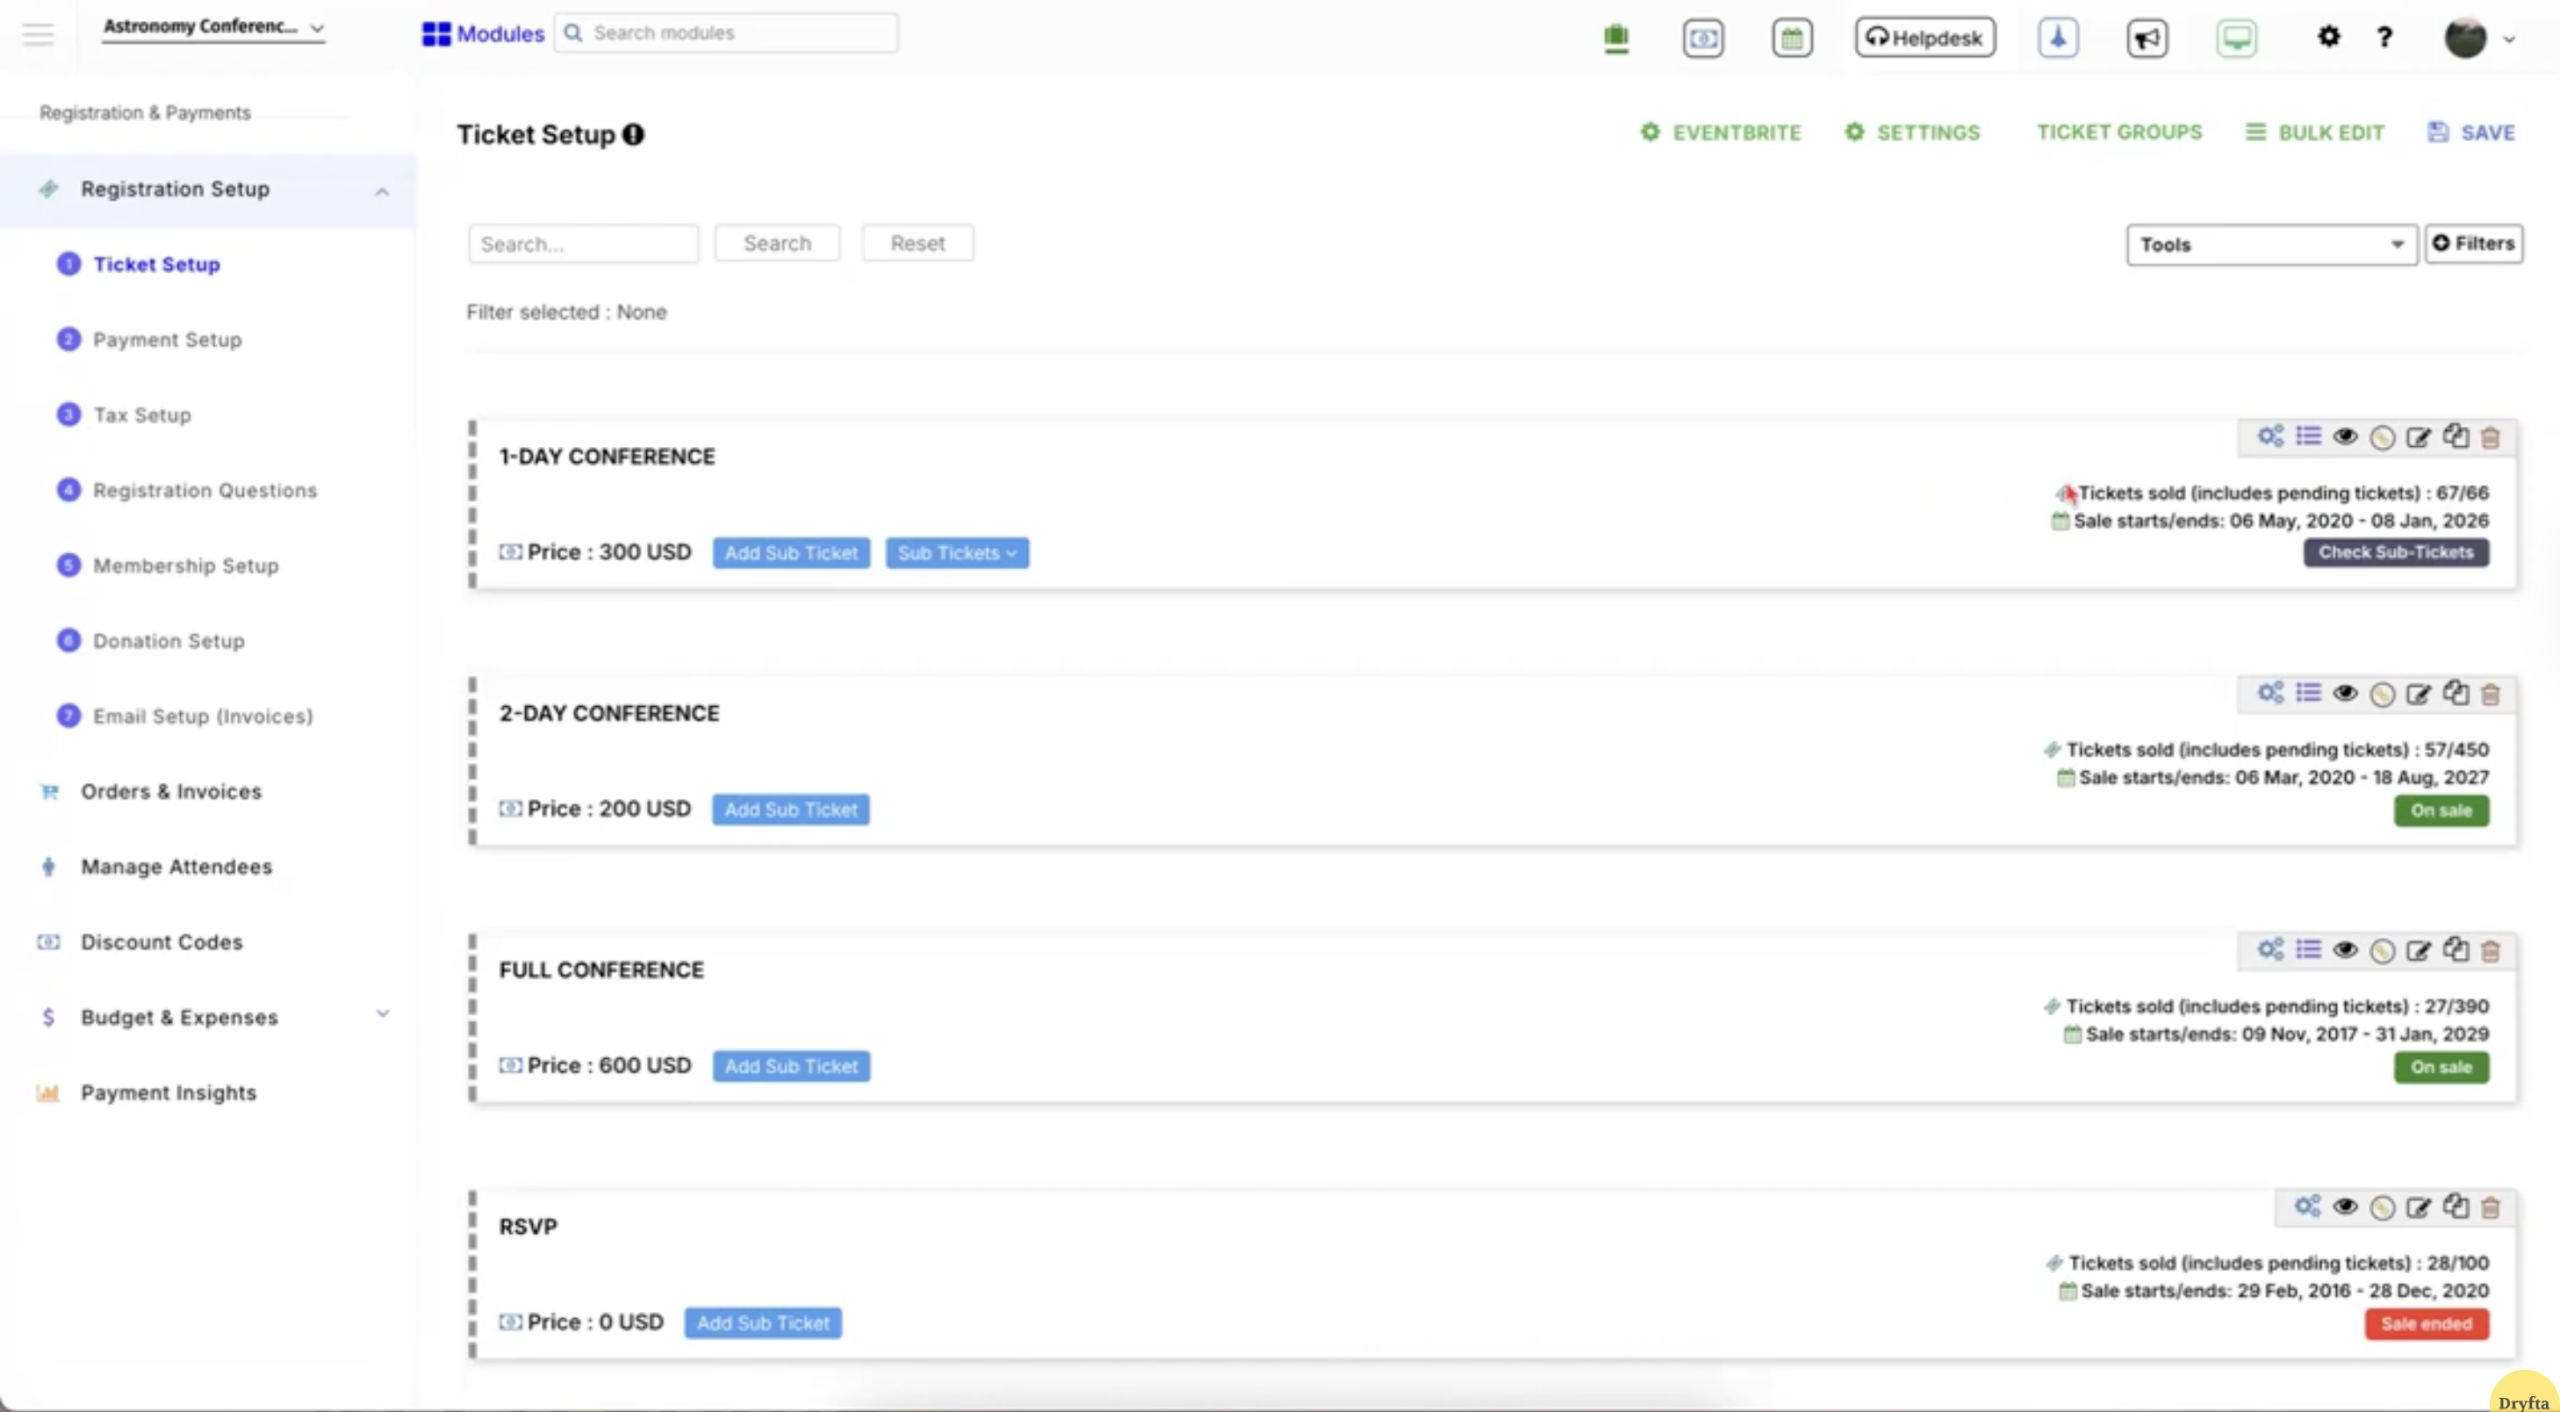
Task: Click Add Sub Ticket under FULL CONFERENCE
Action: pos(790,1066)
